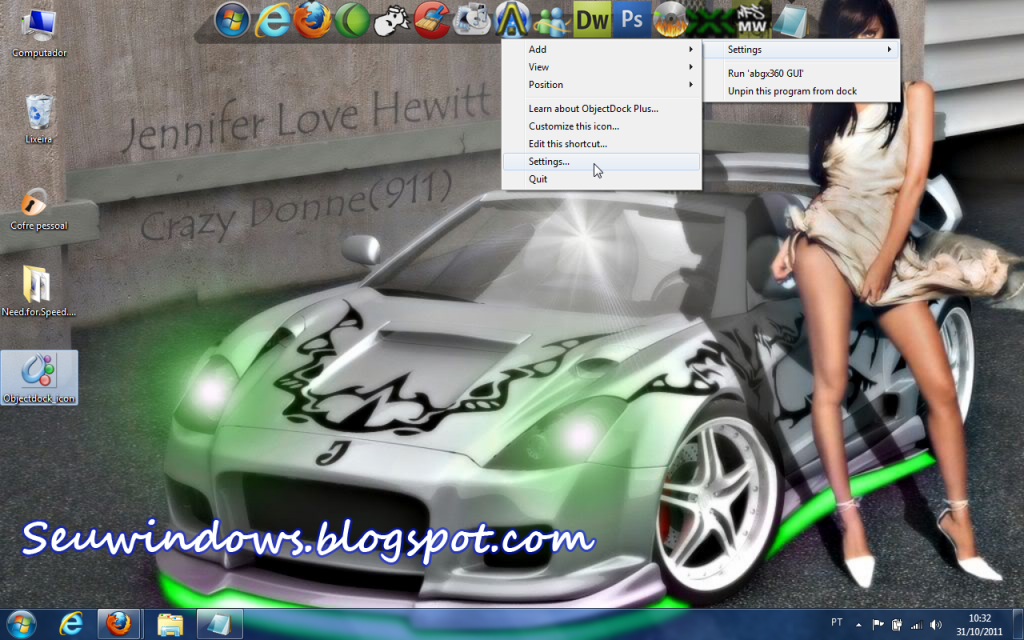Open Dreamweaver from the dock

tap(592, 18)
